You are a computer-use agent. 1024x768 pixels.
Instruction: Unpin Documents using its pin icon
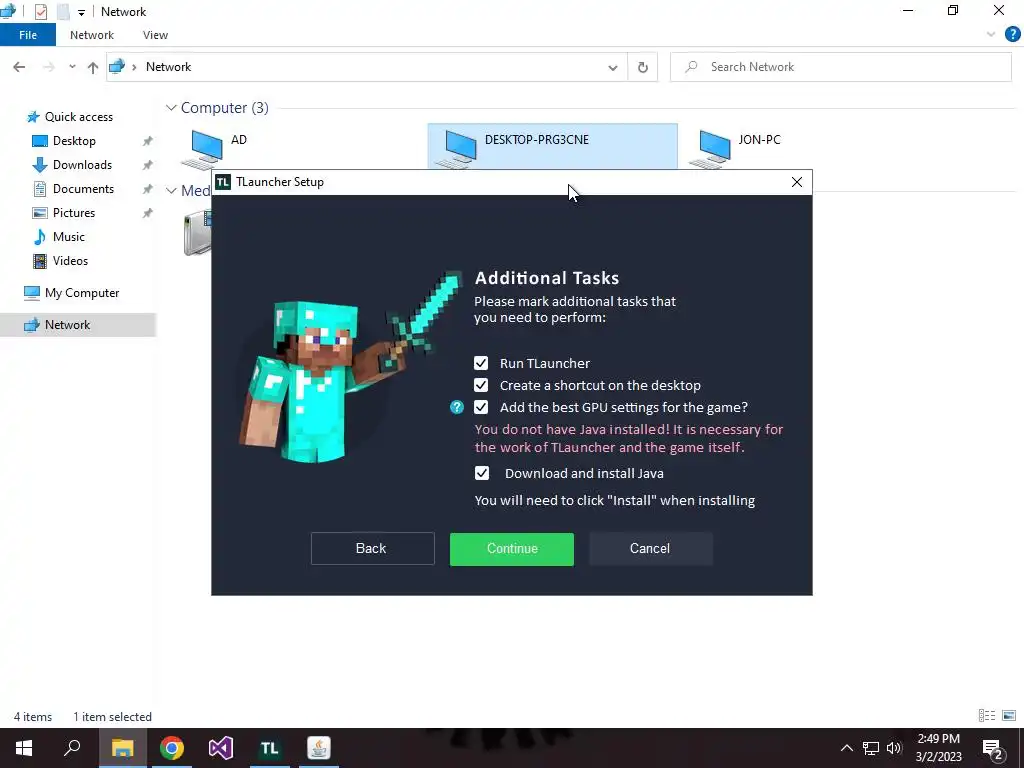(148, 189)
